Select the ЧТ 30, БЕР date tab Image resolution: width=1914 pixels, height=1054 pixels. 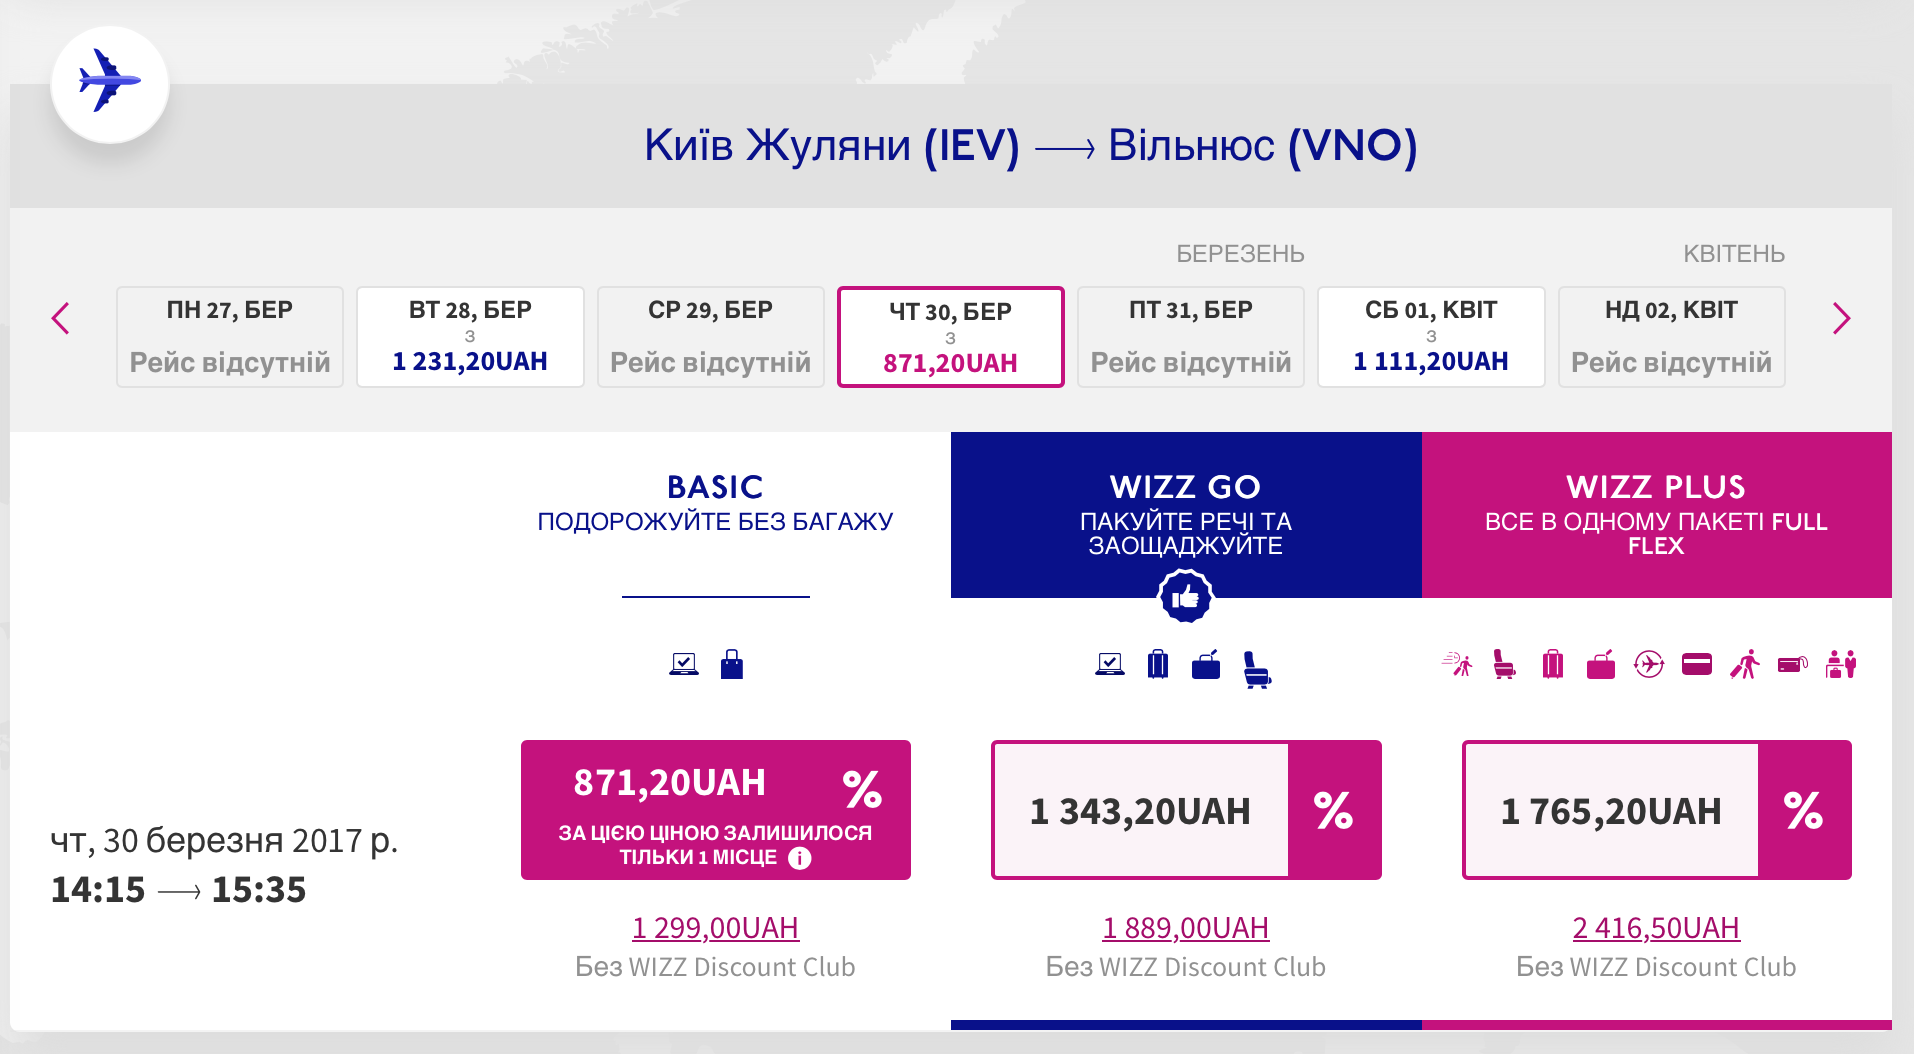pyautogui.click(x=950, y=337)
